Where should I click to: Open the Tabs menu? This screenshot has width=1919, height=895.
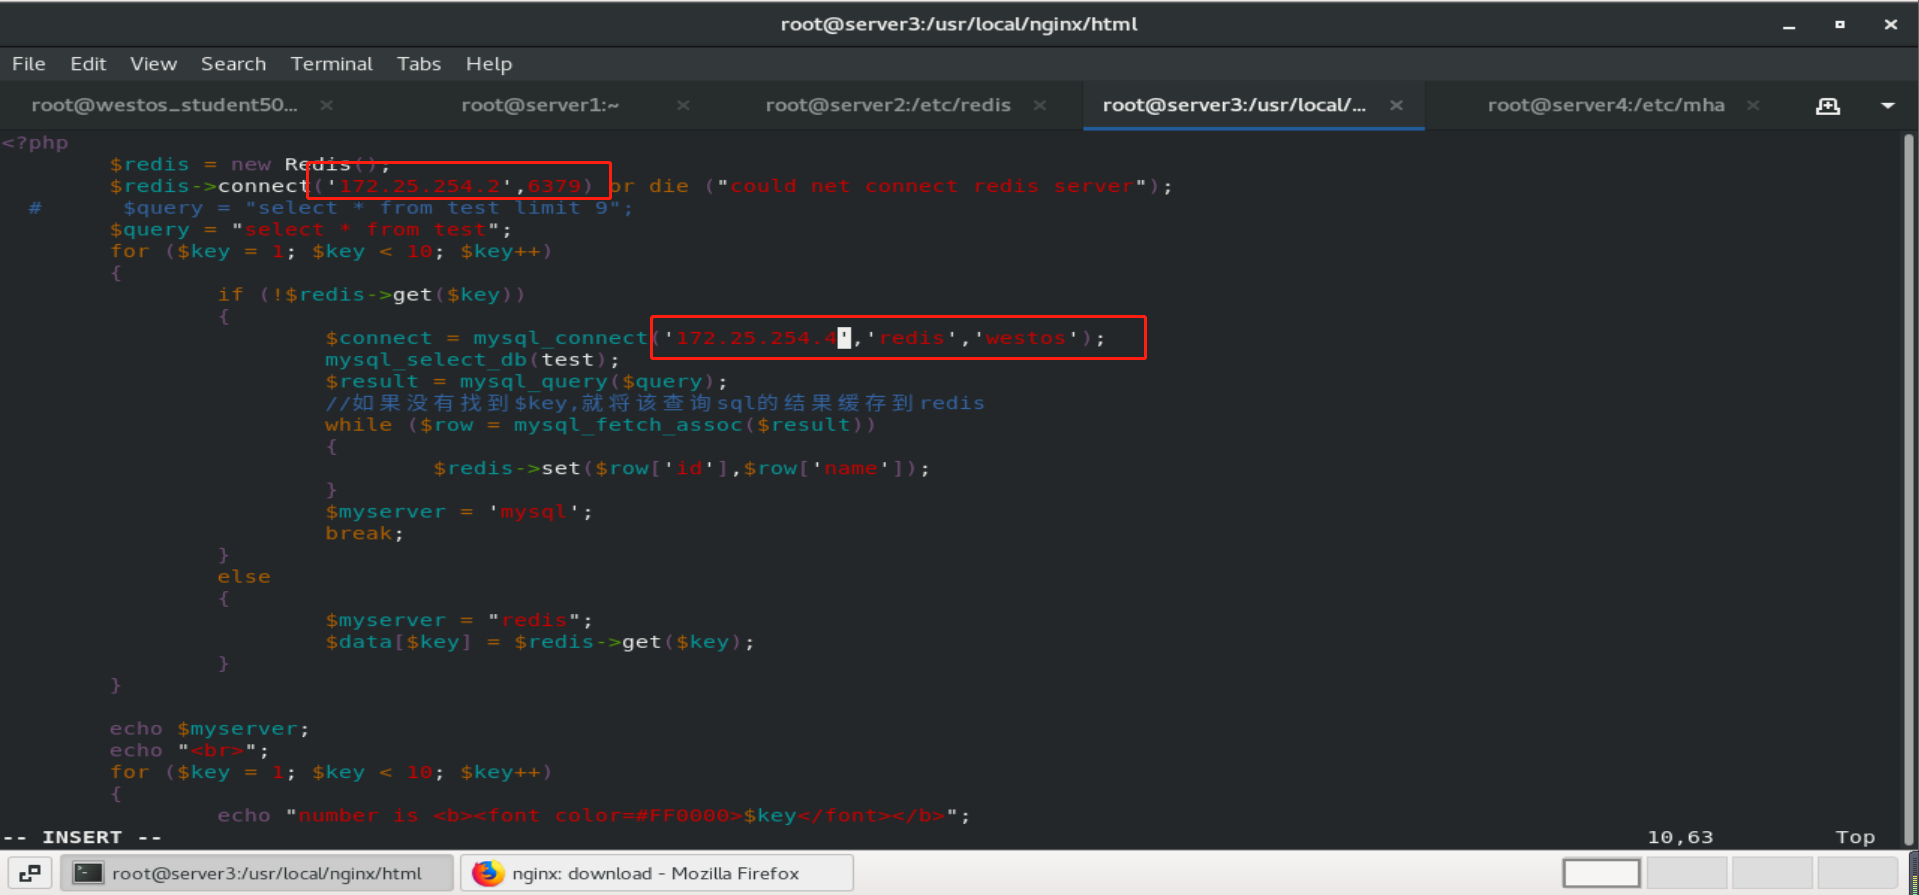pyautogui.click(x=418, y=64)
